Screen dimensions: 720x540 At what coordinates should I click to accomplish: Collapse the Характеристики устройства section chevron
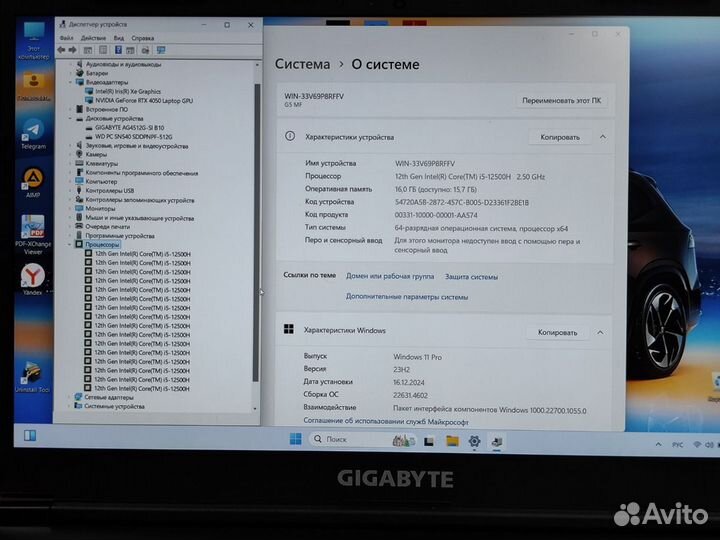[603, 137]
